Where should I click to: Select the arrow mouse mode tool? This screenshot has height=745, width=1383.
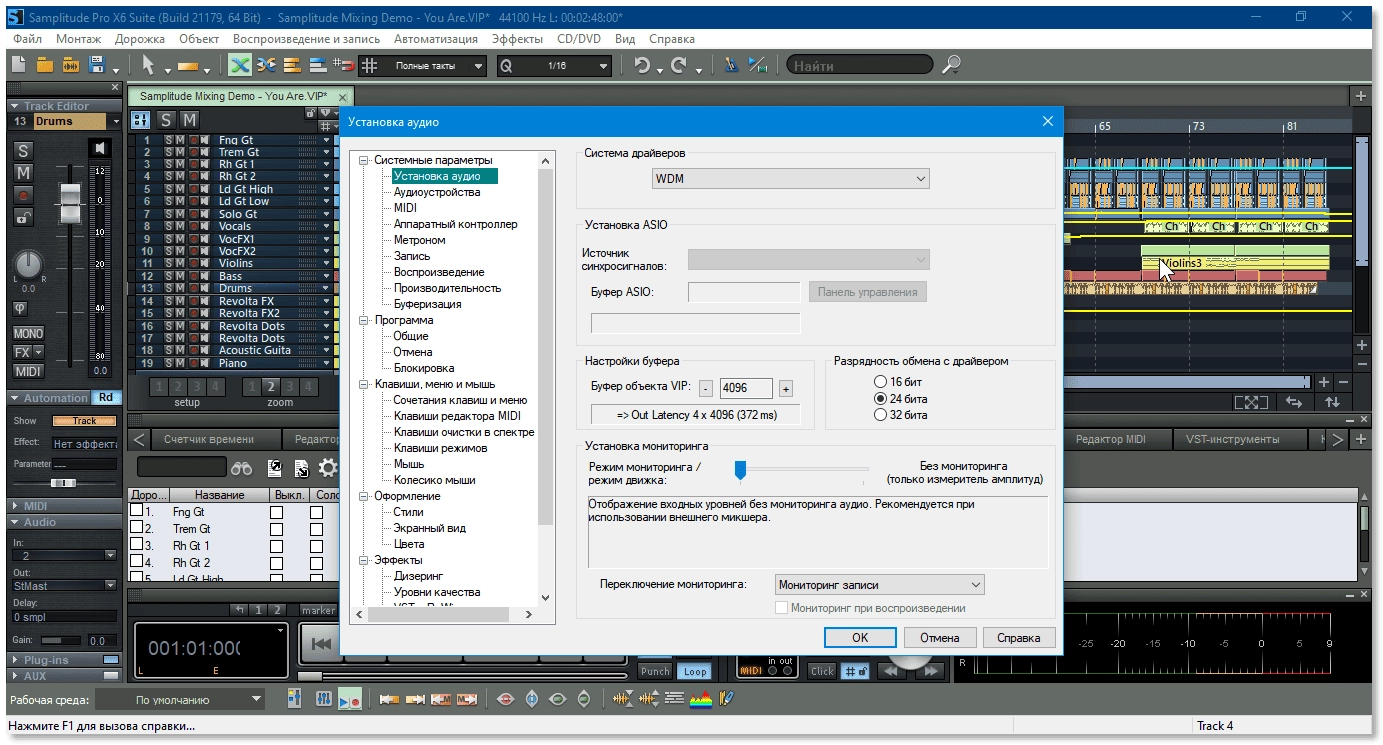click(148, 65)
